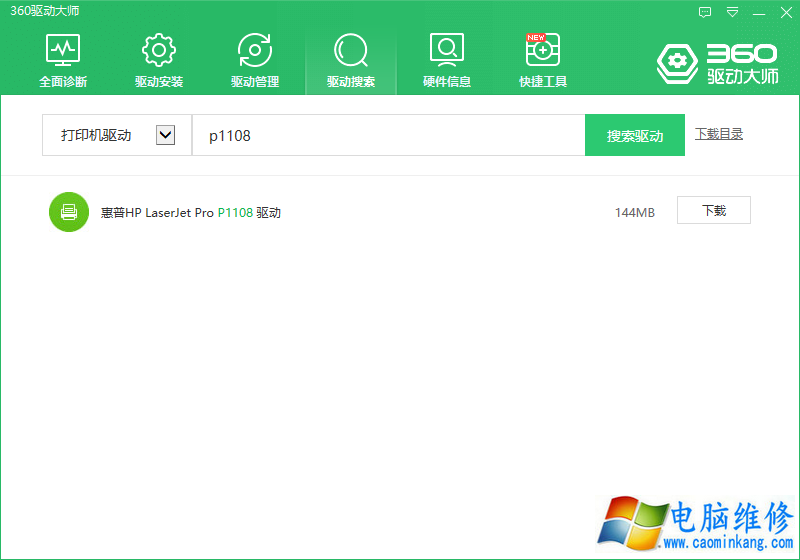
Task: Open the main menu triangle icon in title bar
Action: point(733,12)
